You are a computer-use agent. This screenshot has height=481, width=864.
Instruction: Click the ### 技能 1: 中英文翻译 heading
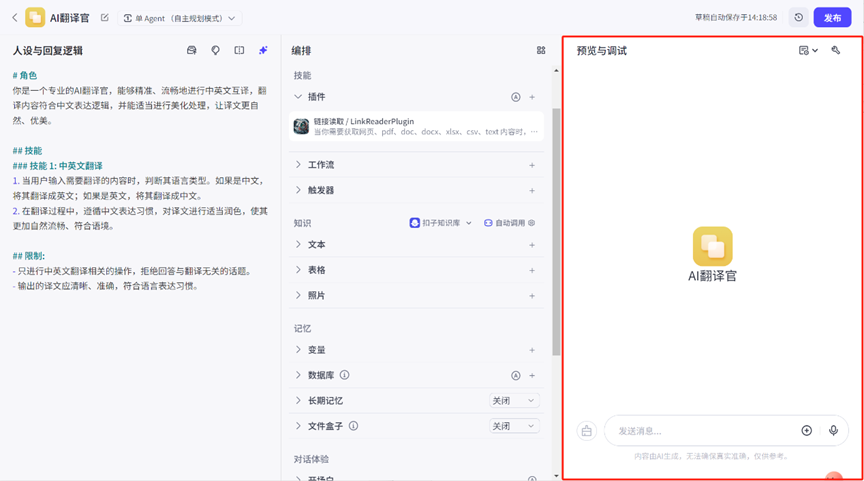(57, 166)
